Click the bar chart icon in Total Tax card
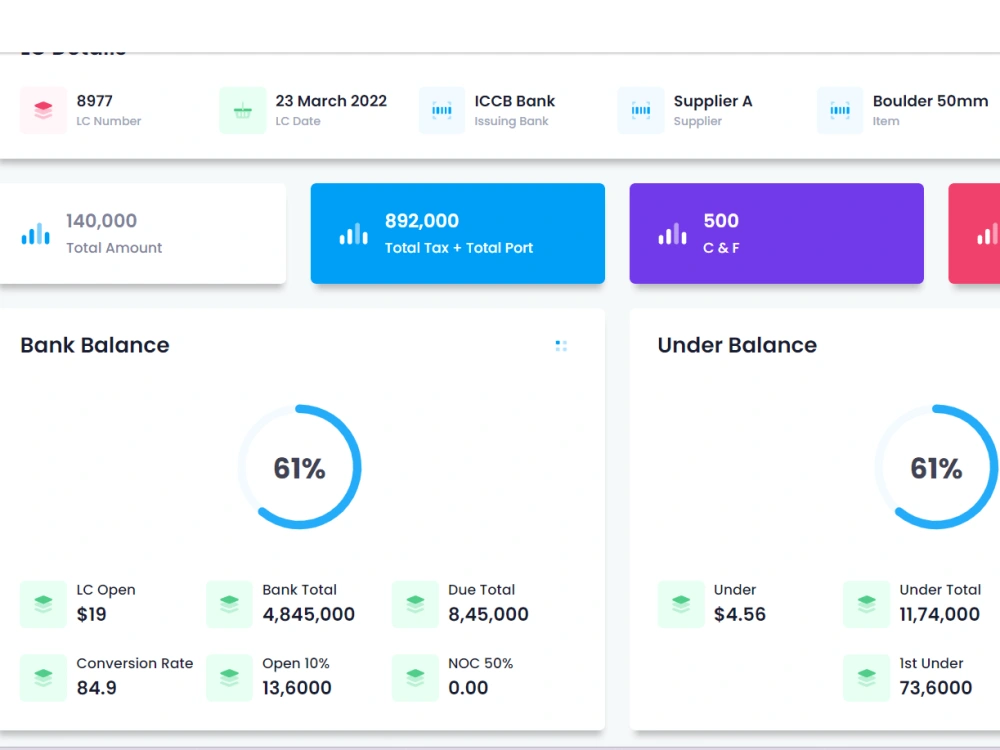 point(354,233)
